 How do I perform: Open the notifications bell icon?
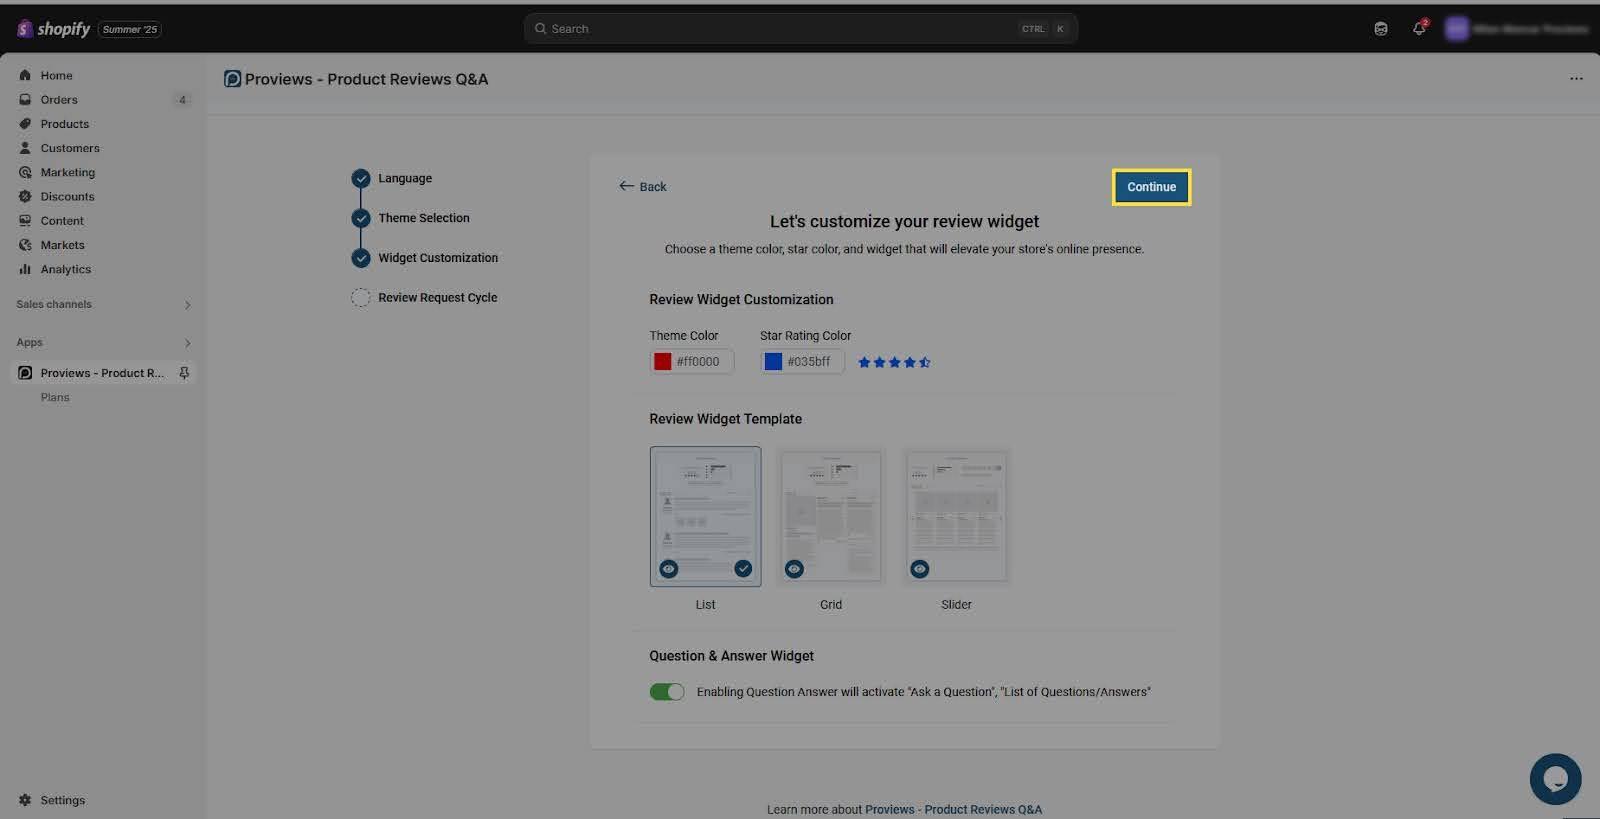click(x=1418, y=29)
